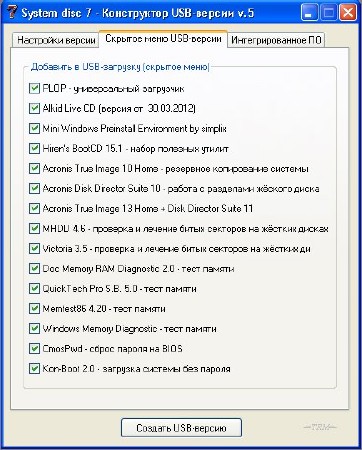Toggle the Alkid Live CD checkbox

[x=34, y=108]
